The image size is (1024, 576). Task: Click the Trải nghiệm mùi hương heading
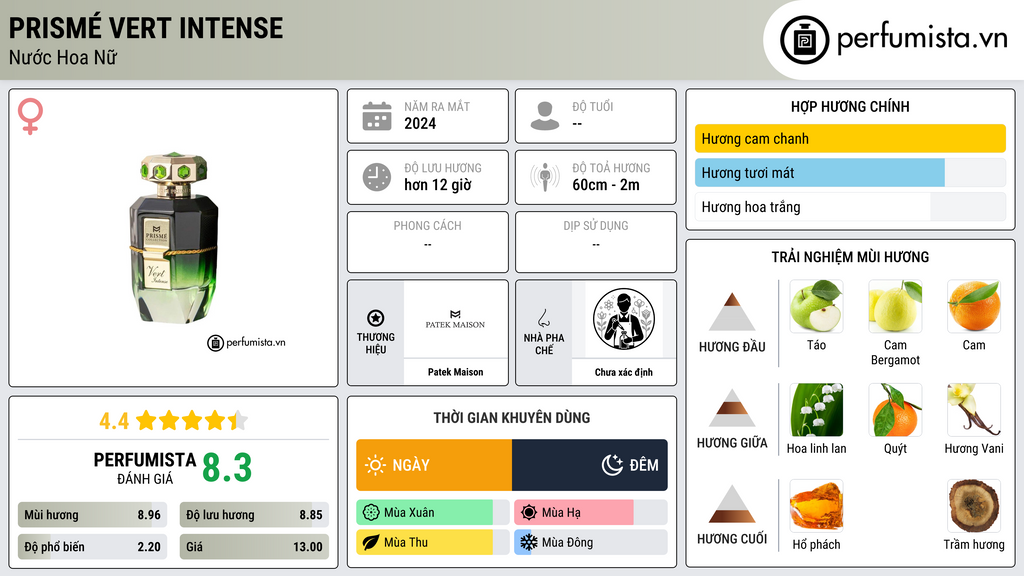850,257
